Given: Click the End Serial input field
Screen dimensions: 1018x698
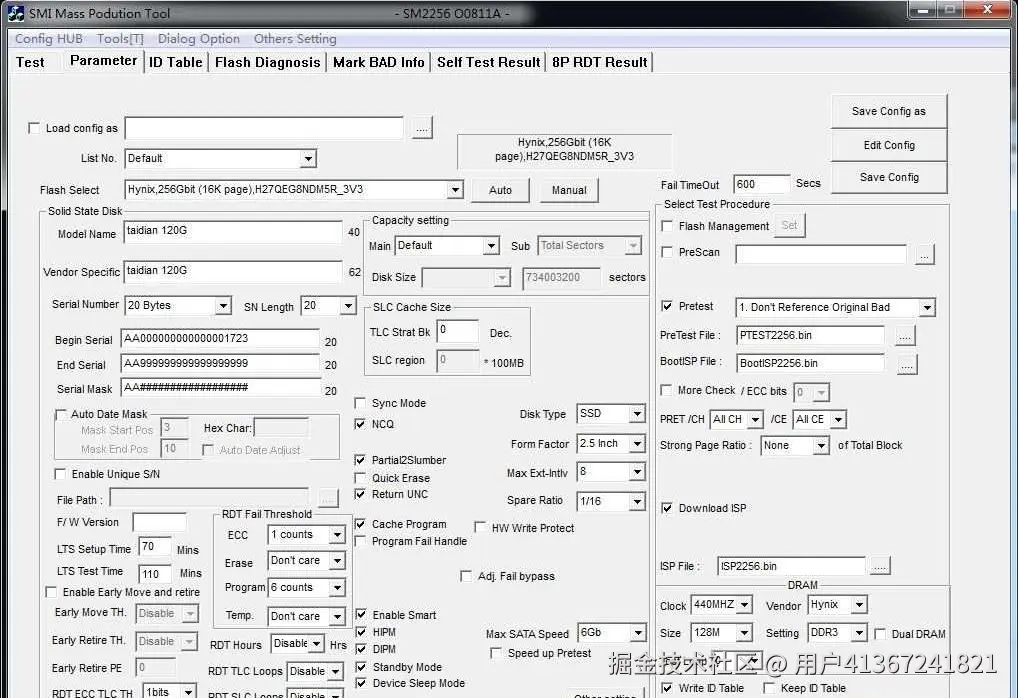Looking at the screenshot, I should pyautogui.click(x=220, y=363).
